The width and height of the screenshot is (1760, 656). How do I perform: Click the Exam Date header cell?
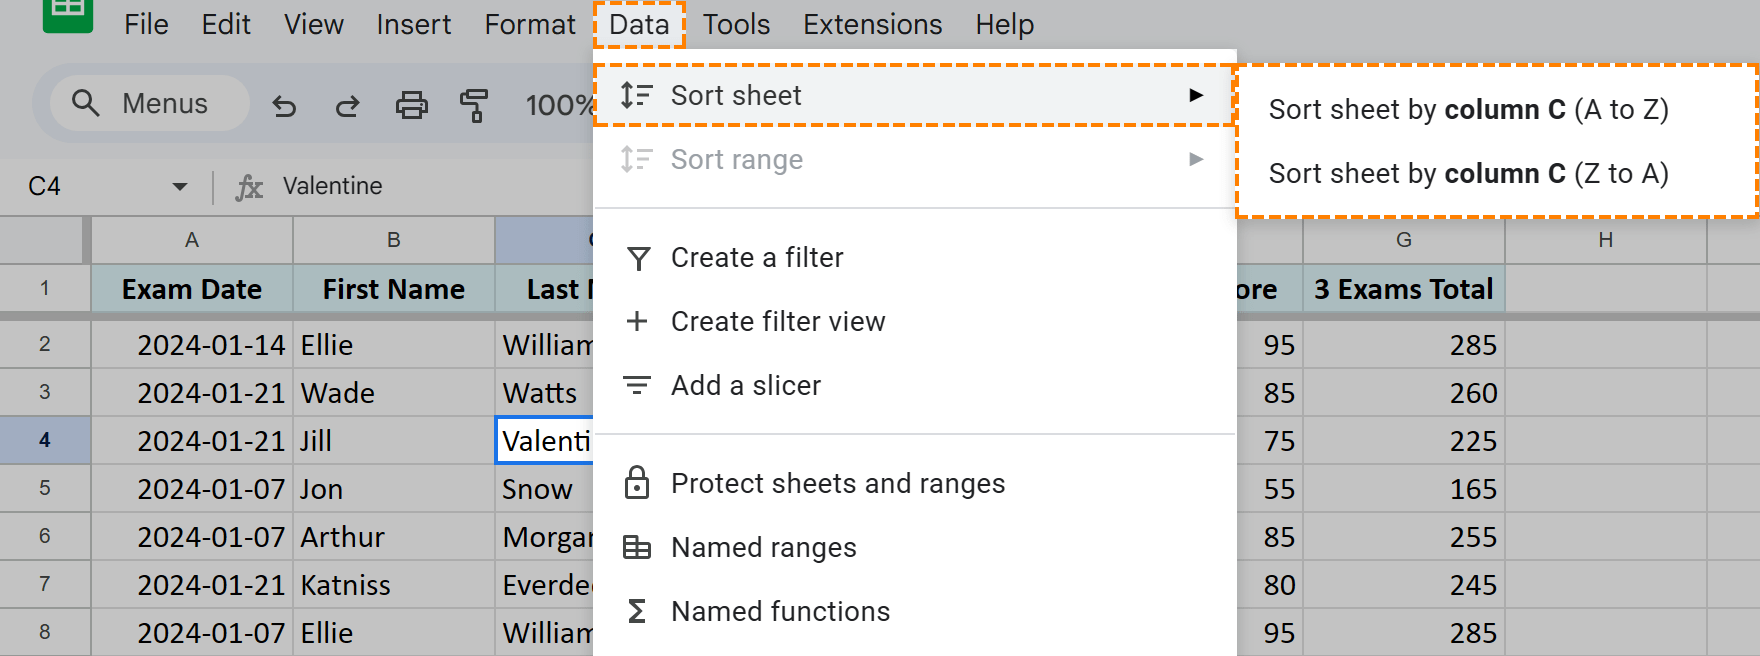point(192,289)
